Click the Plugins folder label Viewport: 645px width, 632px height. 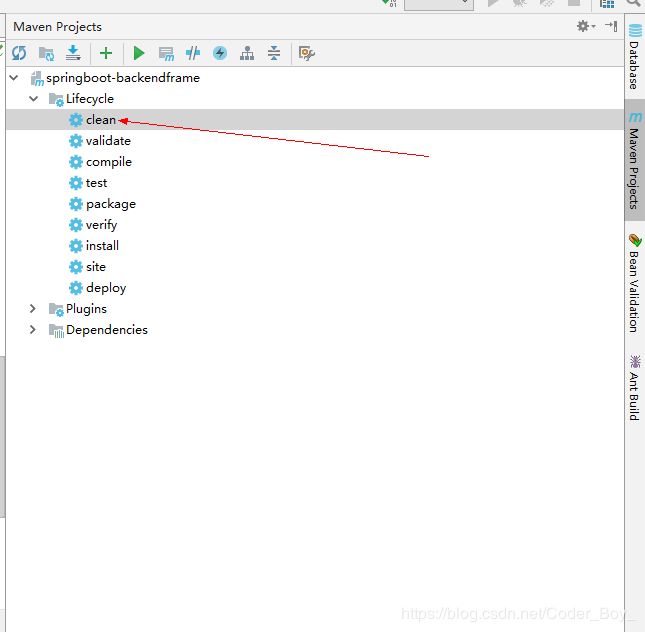click(86, 309)
